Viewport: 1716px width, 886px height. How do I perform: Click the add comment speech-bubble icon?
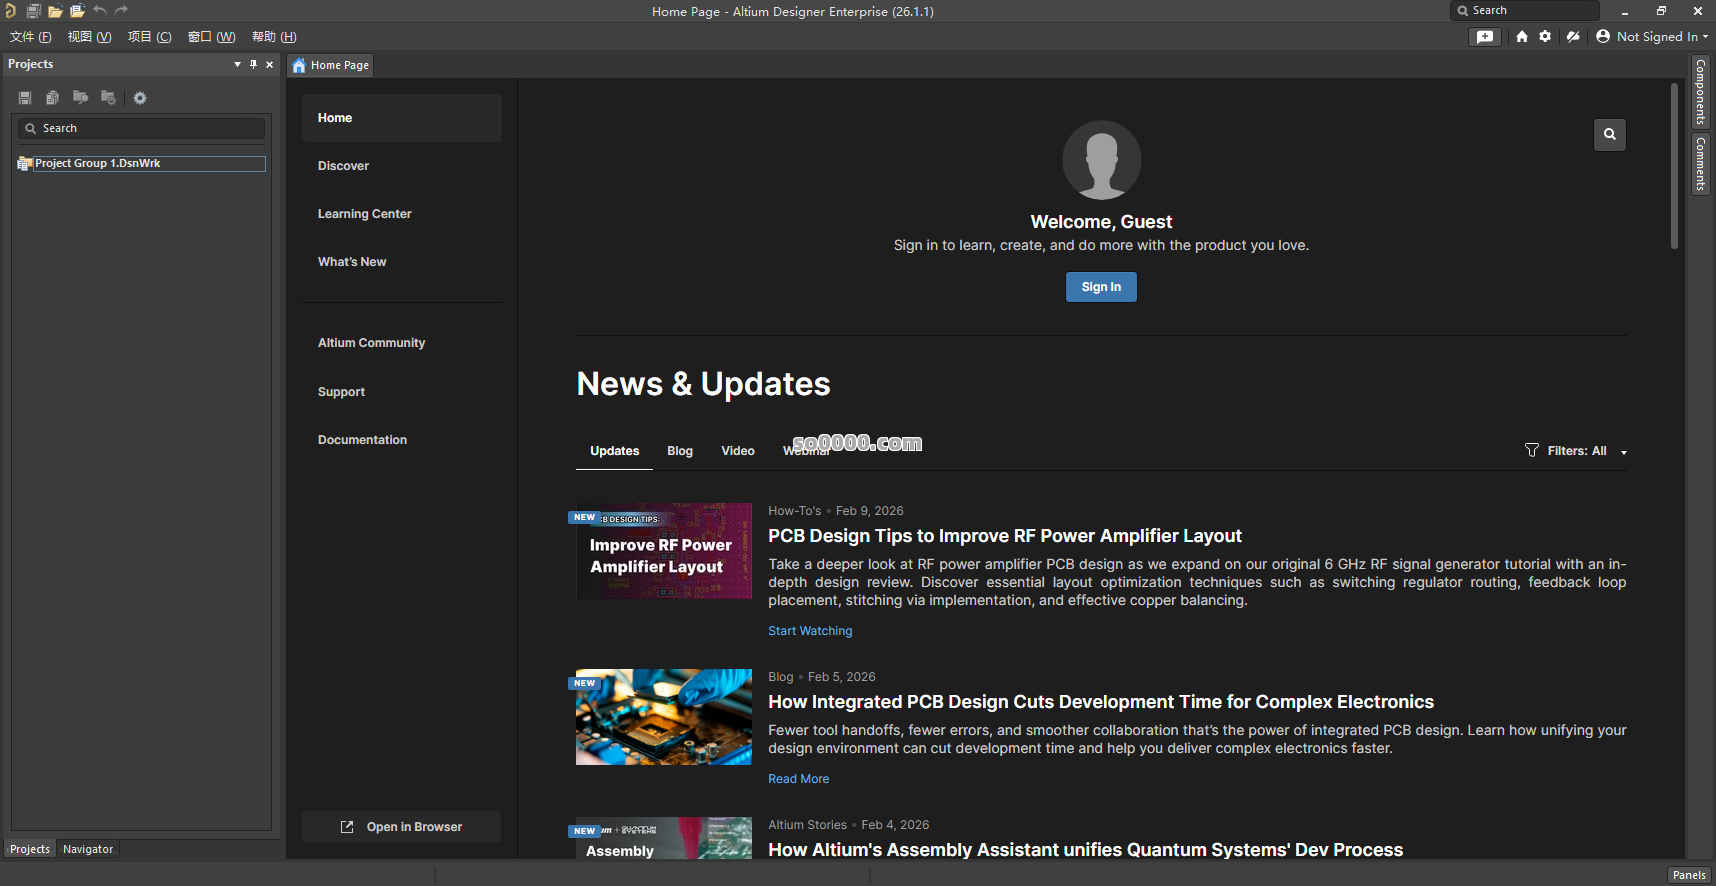coord(1485,36)
